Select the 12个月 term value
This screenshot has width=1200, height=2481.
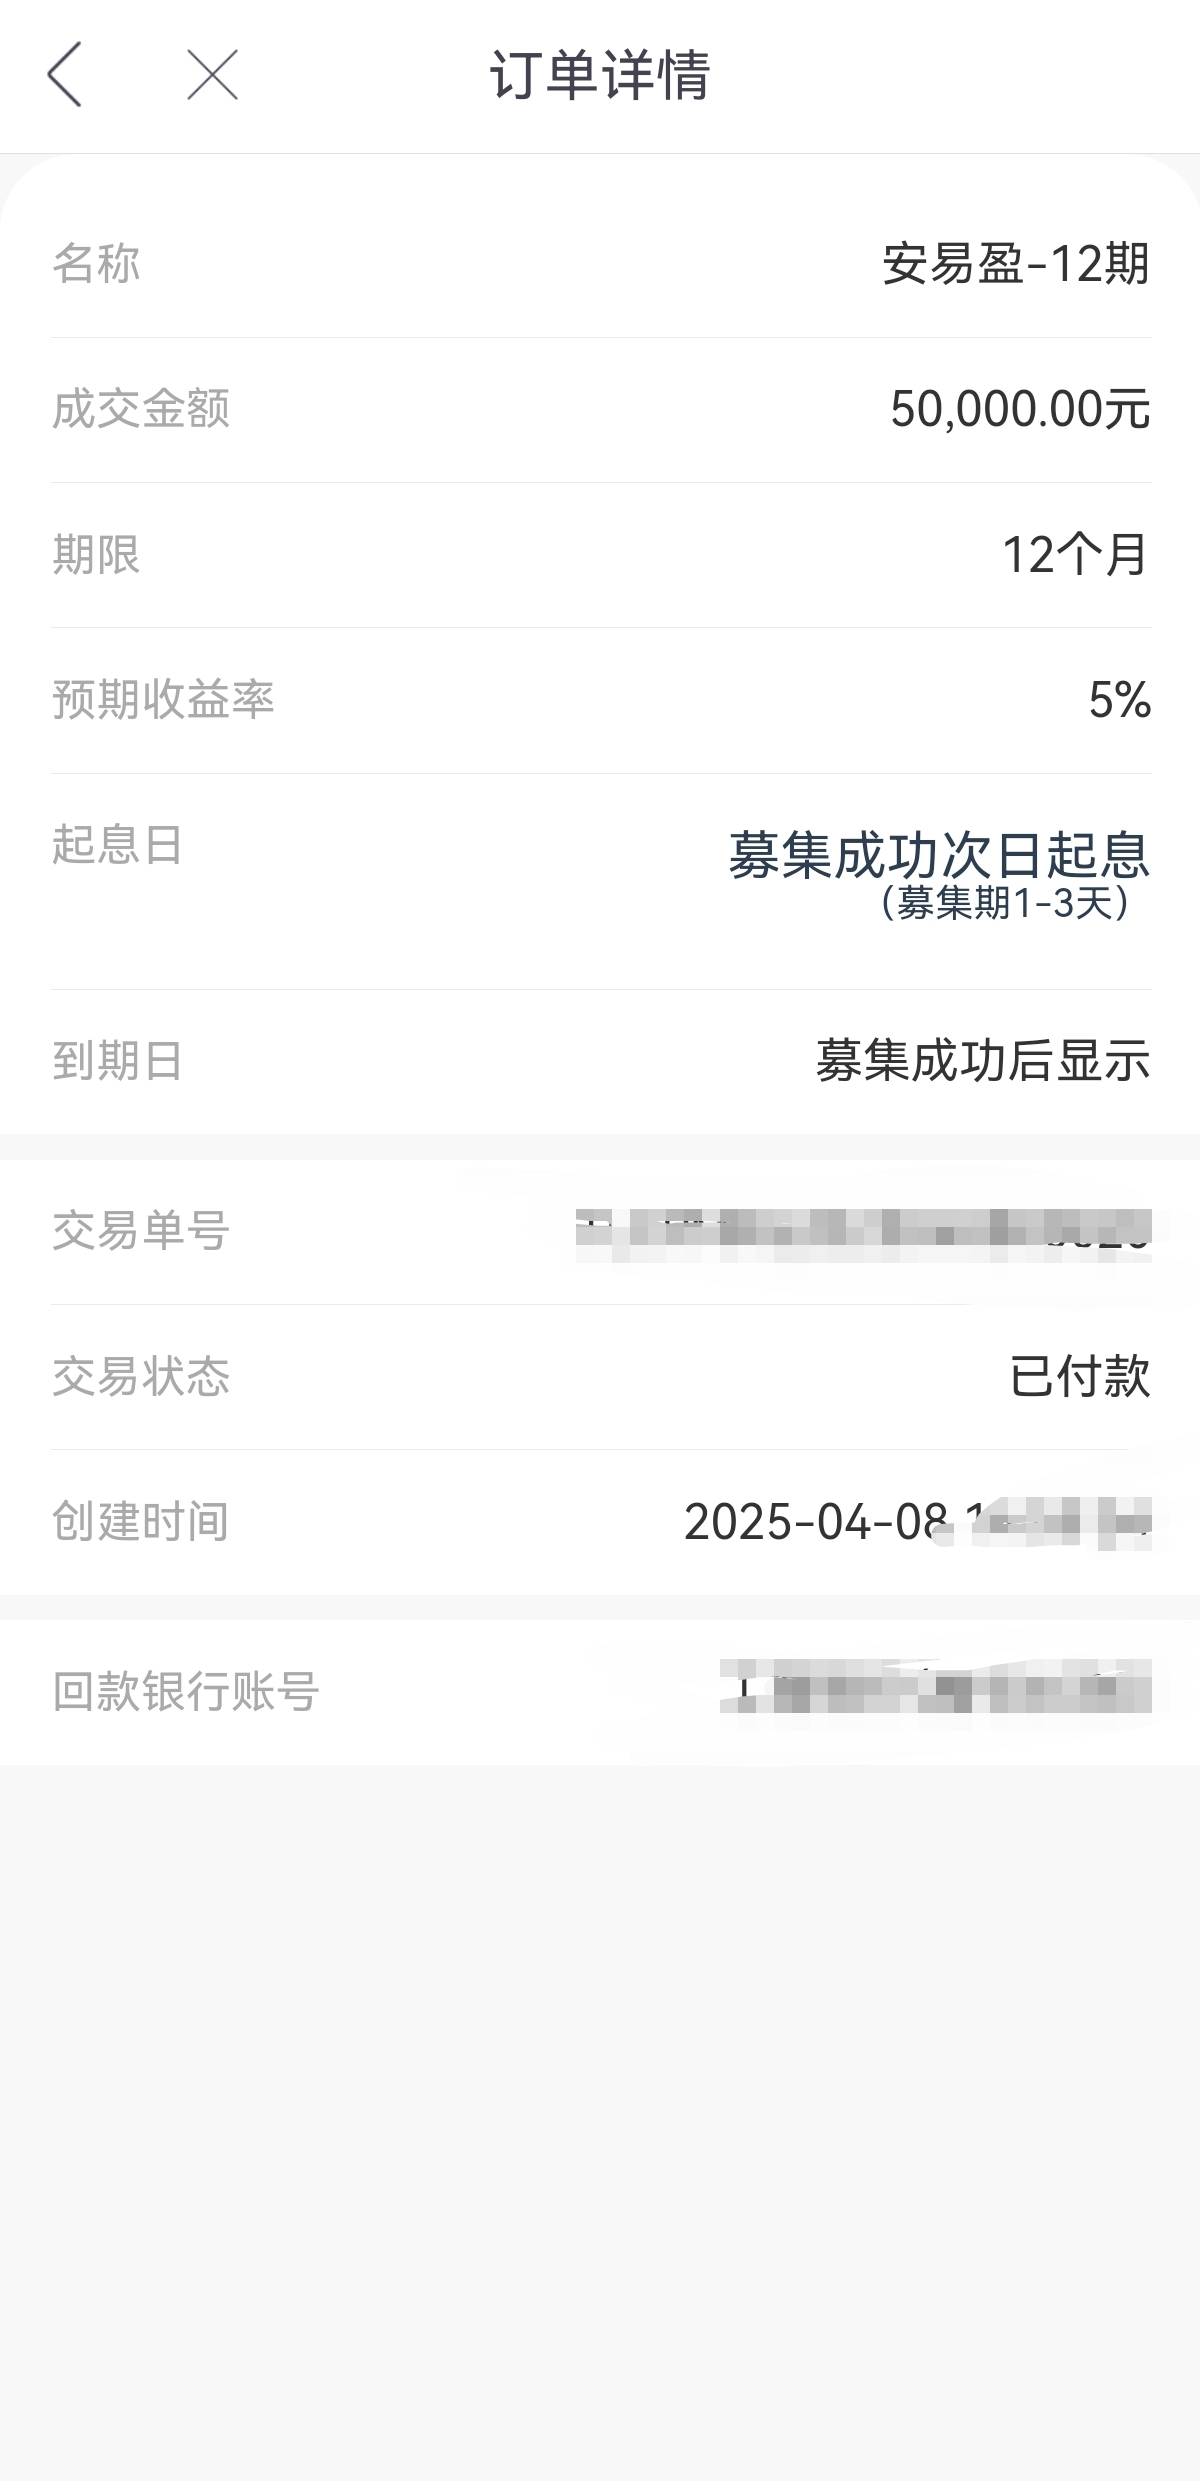tap(1076, 555)
